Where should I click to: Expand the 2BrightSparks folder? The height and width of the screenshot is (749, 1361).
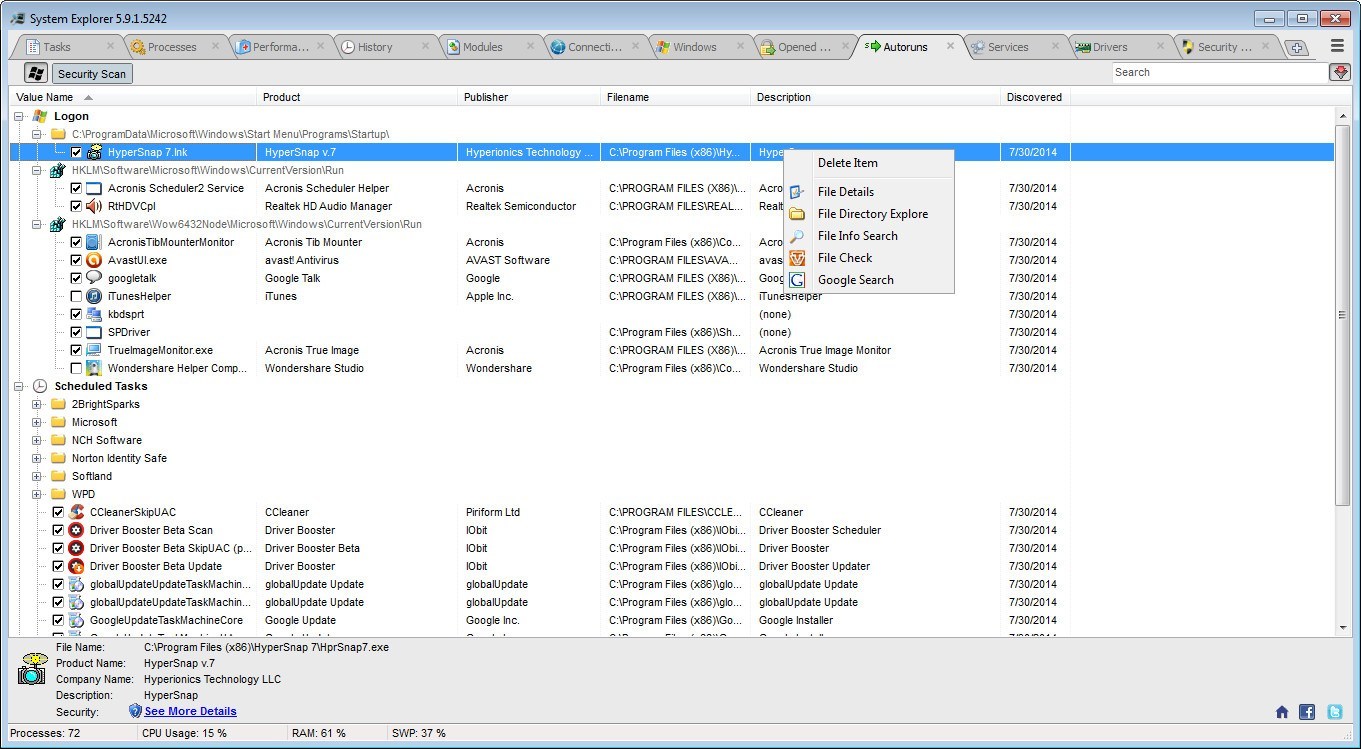(37, 404)
